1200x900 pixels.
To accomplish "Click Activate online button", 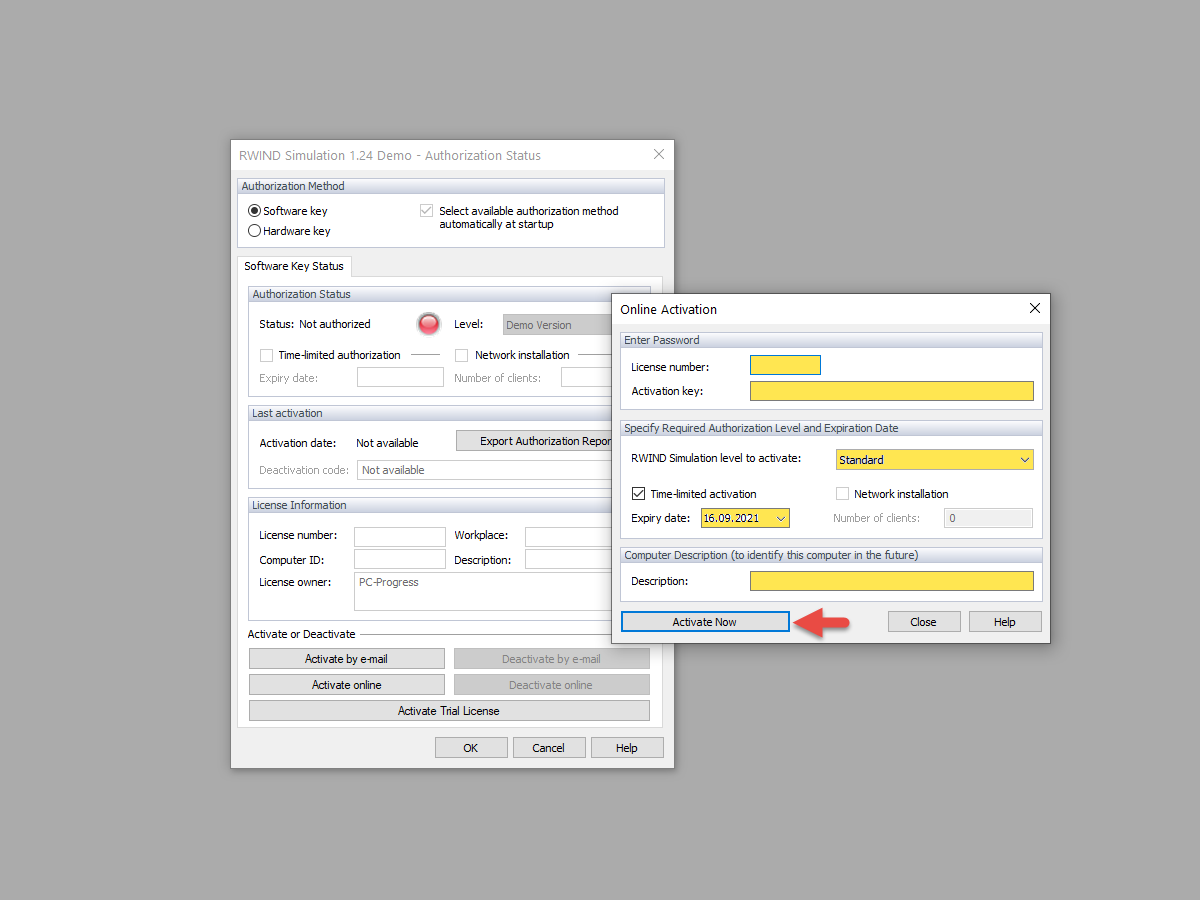I will click(347, 685).
